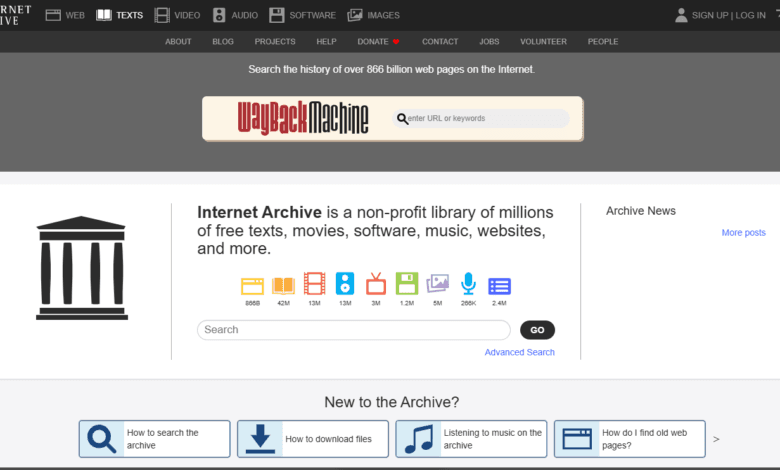Open the Projects menu item

[275, 42]
